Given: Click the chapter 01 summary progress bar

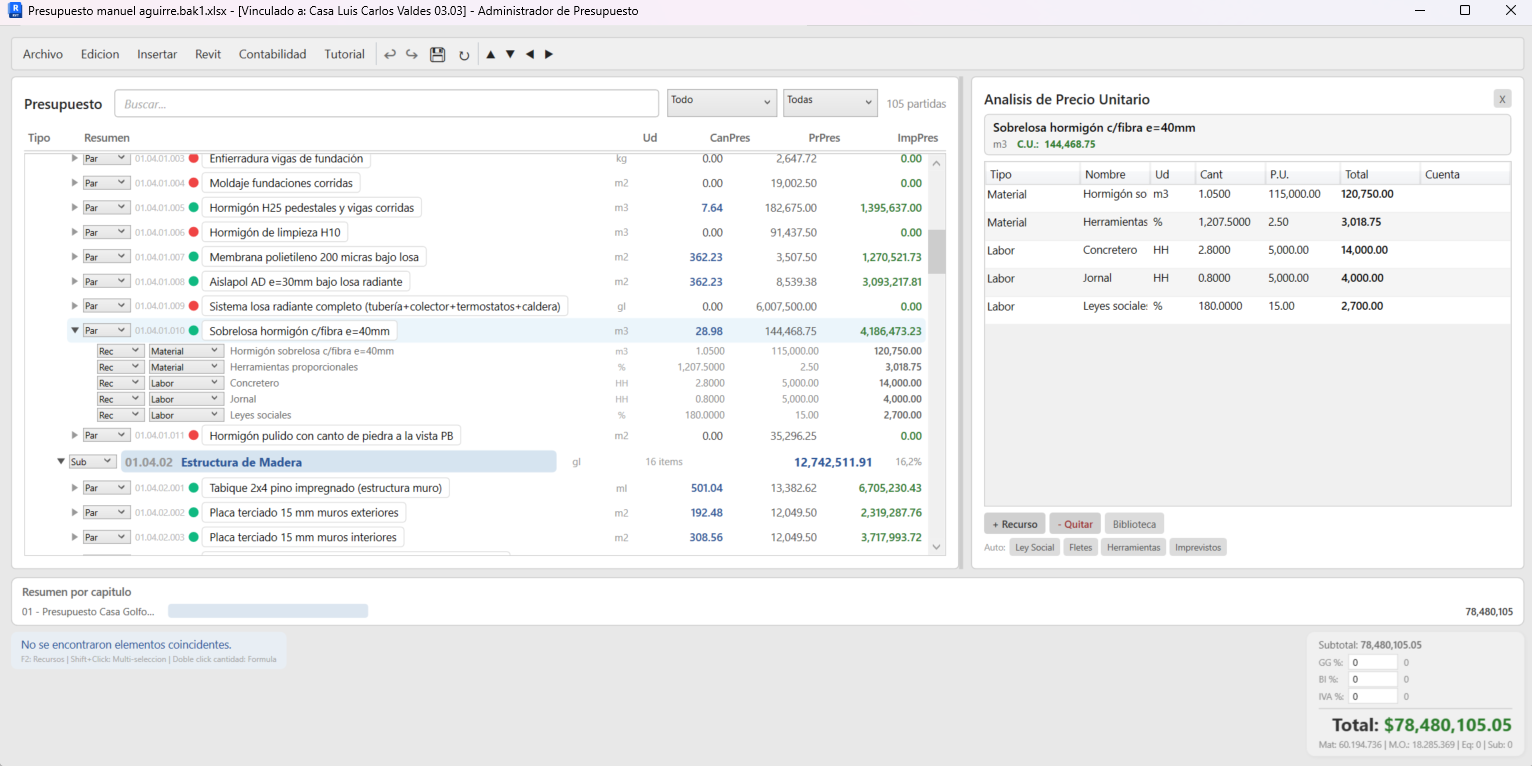Looking at the screenshot, I should coord(268,611).
